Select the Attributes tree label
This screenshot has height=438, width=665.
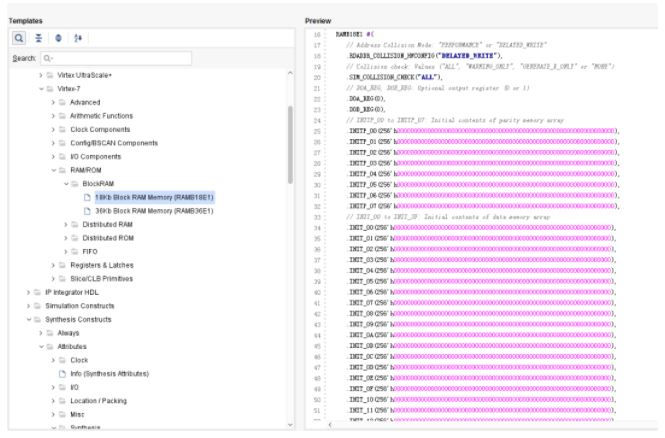(72, 346)
